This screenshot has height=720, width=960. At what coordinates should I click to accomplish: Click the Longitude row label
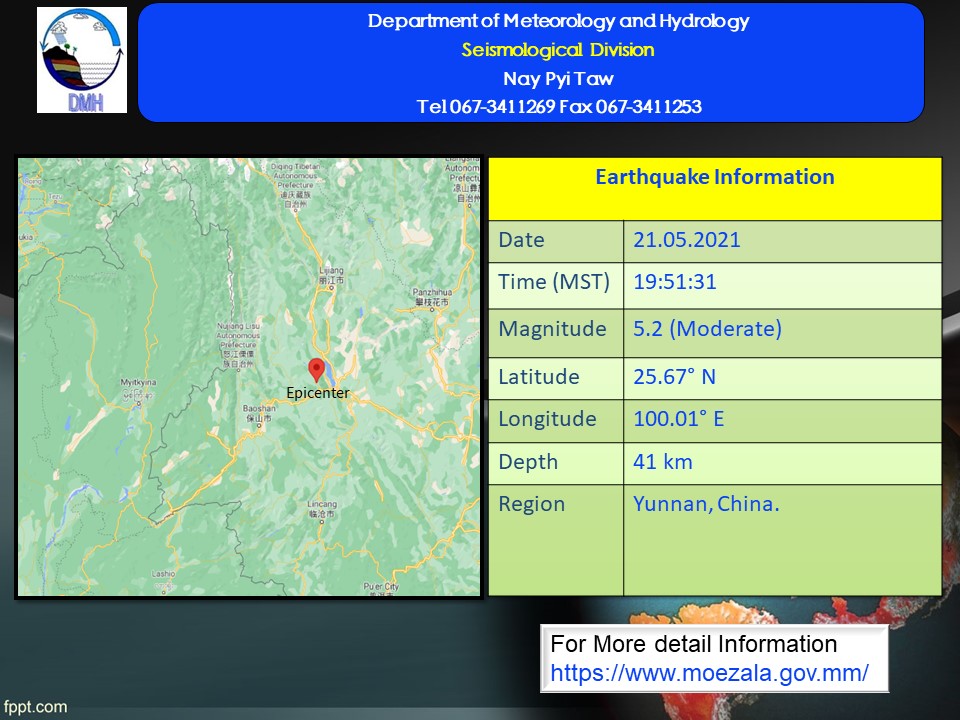547,419
